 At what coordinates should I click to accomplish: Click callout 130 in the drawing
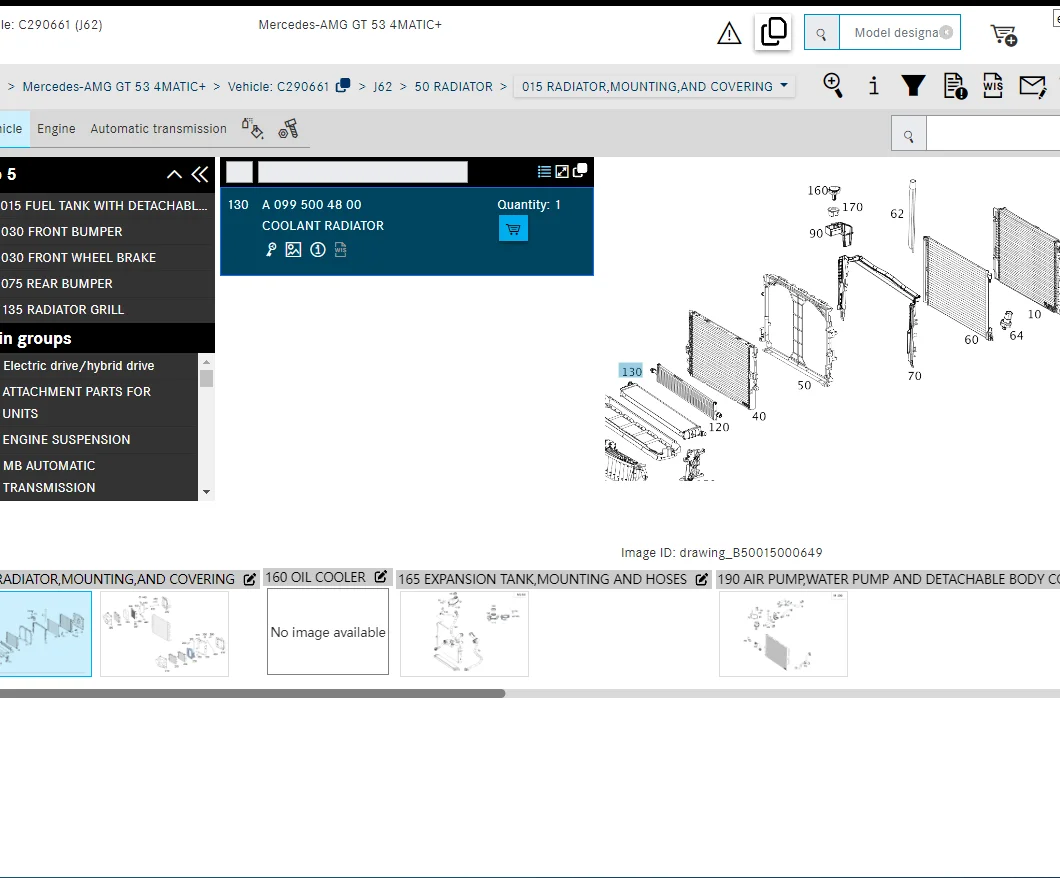[x=631, y=371]
